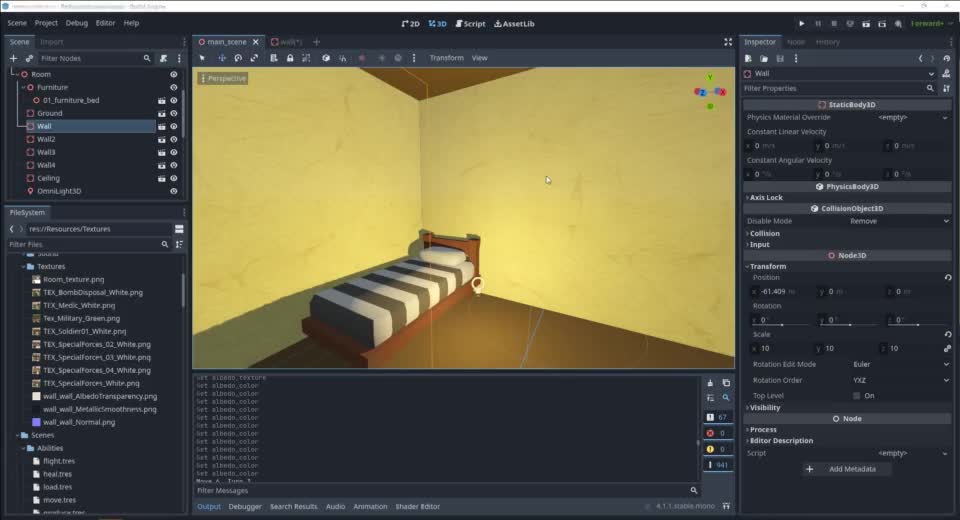Open the Project menu
The width and height of the screenshot is (960, 520).
click(46, 23)
